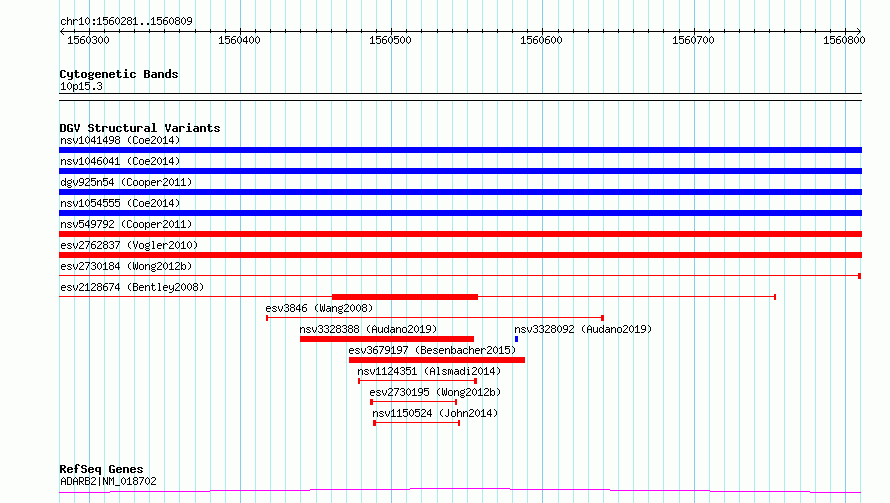Screen dimensions: 890x503
Task: Click the nsv1041498 (Coe2014) label
Action: tap(120, 140)
